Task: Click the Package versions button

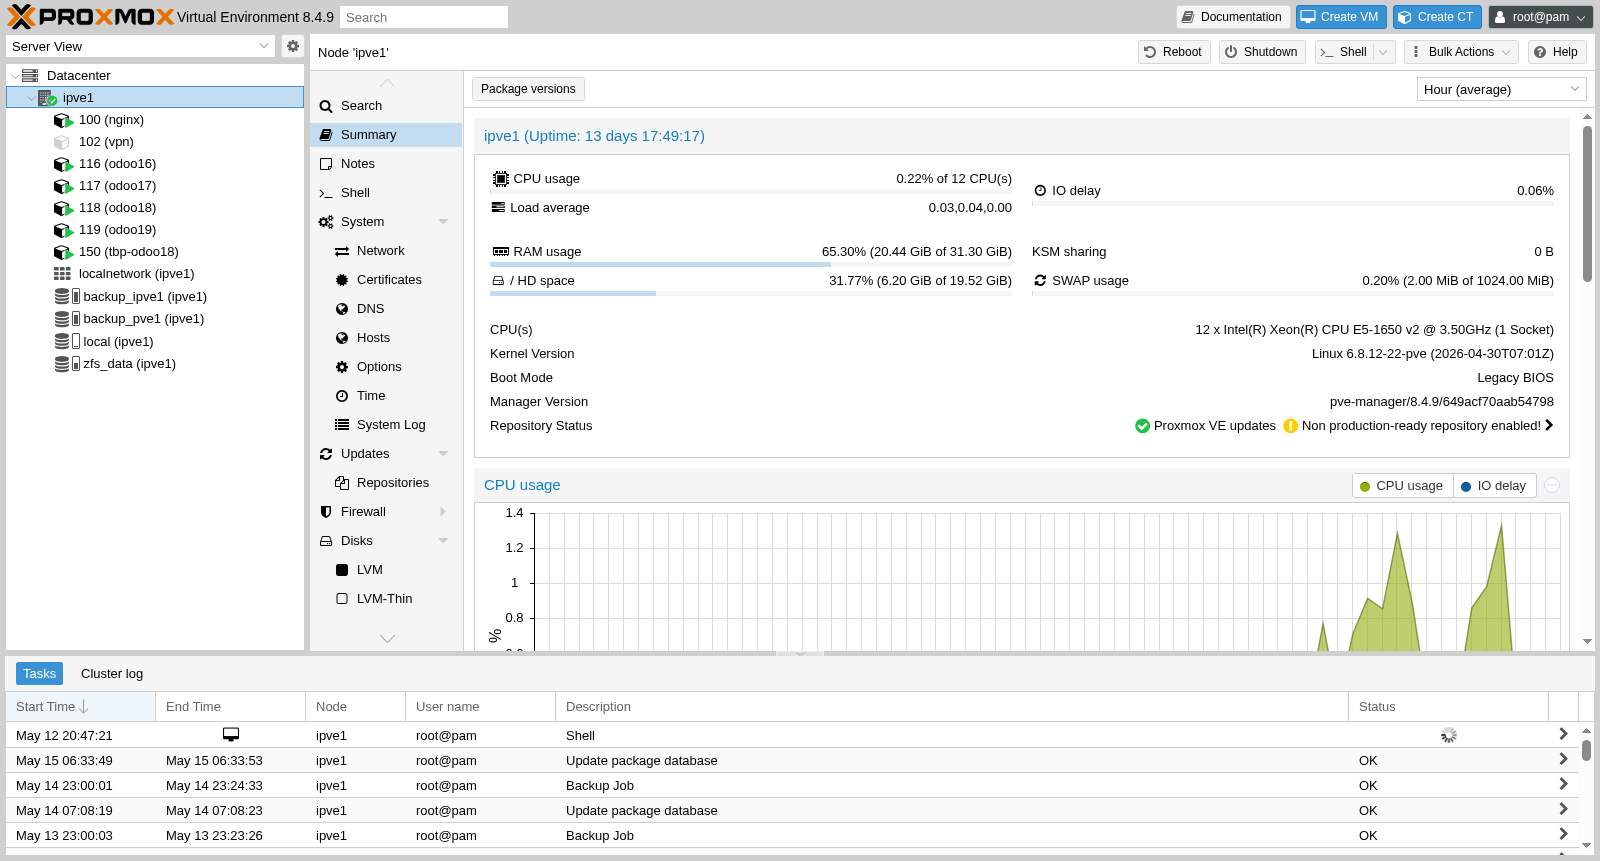Action: [x=528, y=89]
